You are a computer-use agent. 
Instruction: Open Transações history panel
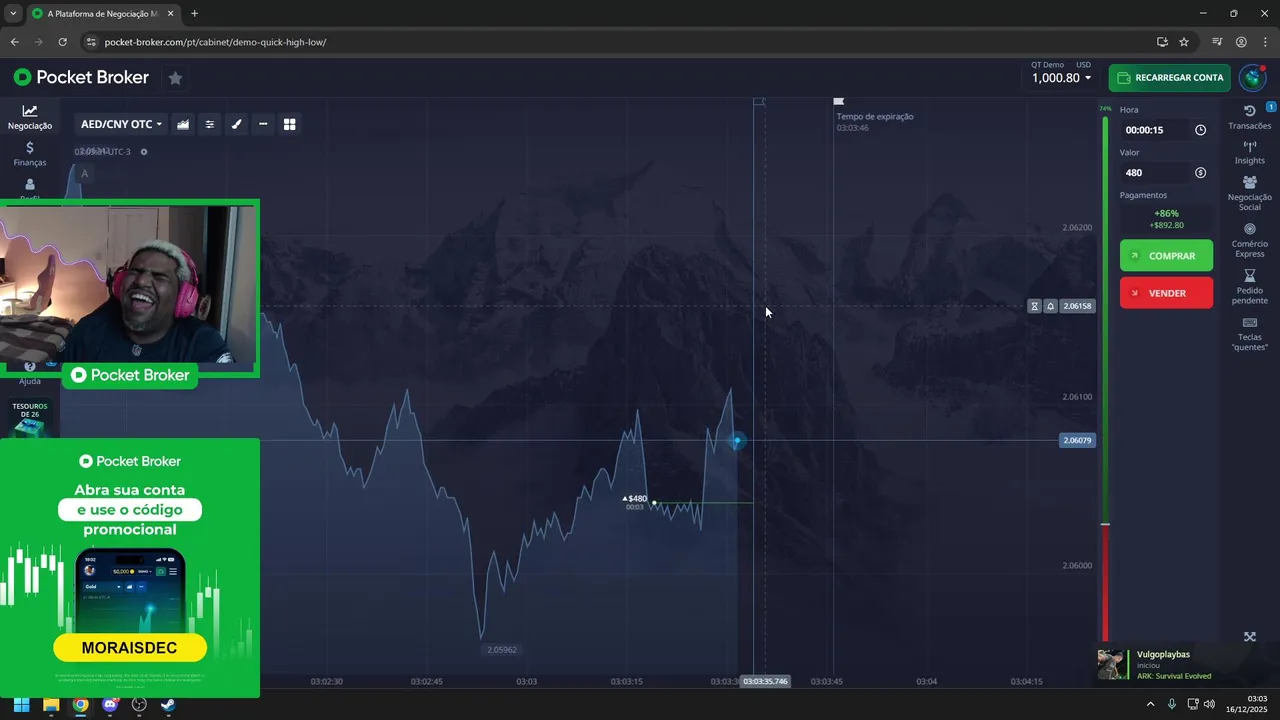[1250, 117]
